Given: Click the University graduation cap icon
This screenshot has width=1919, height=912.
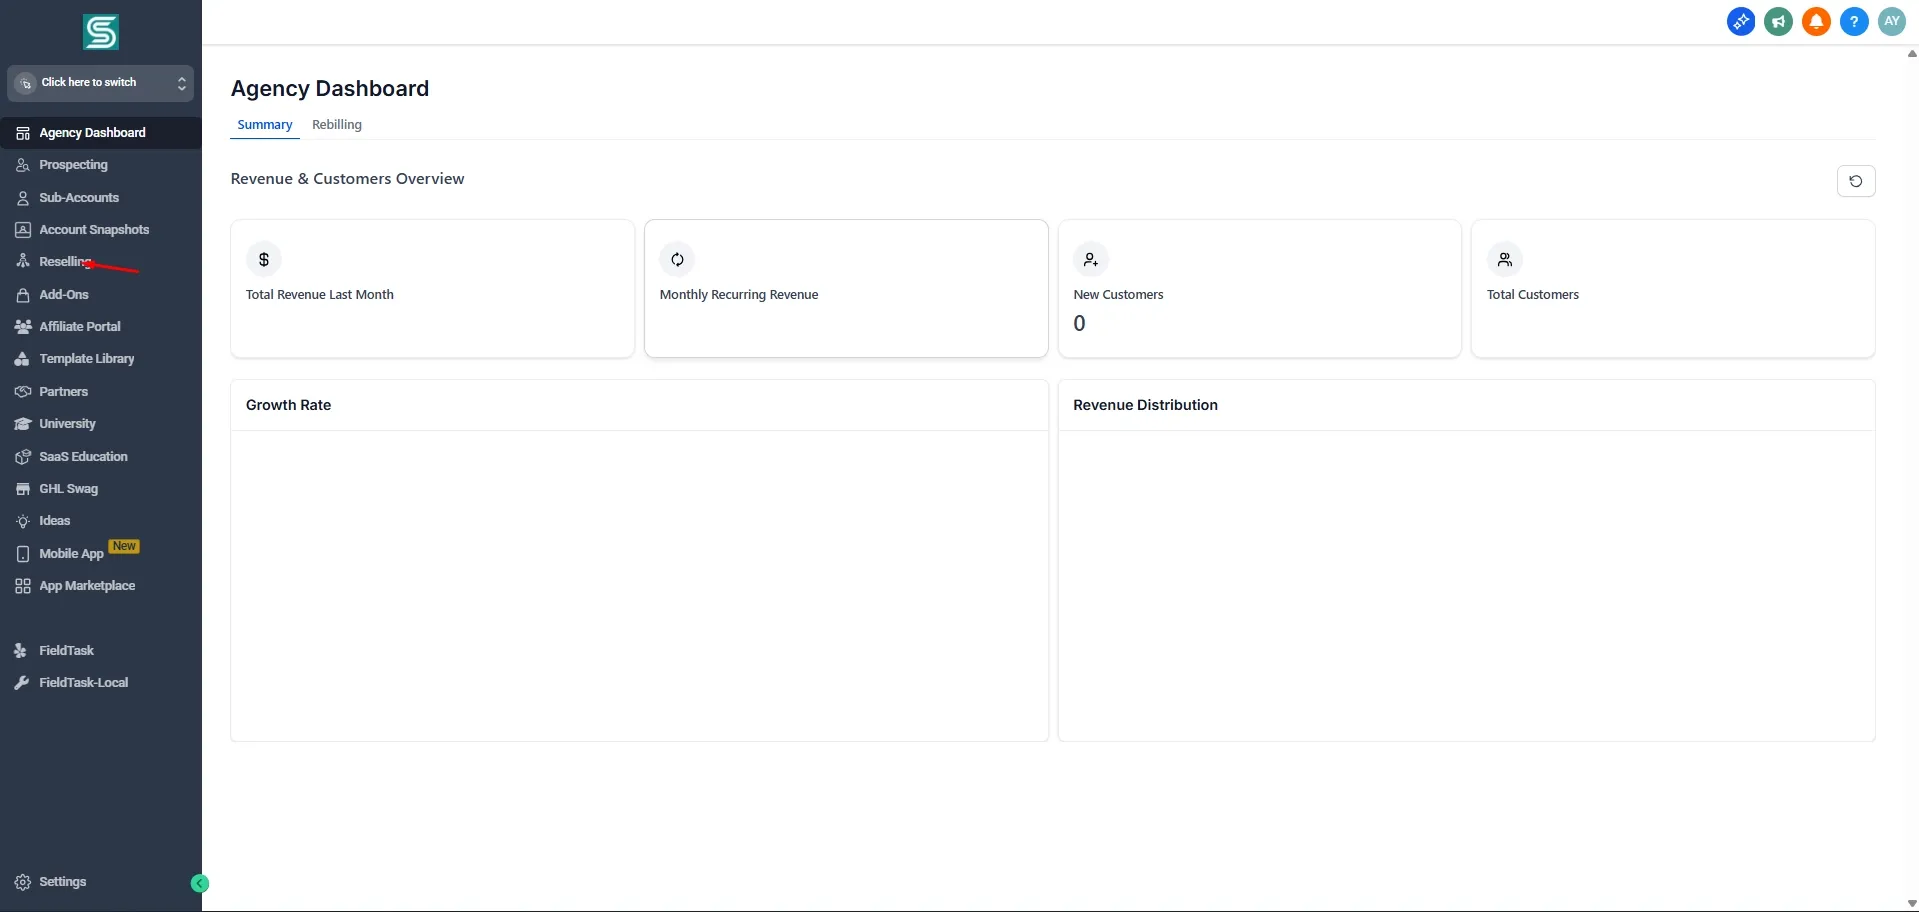Looking at the screenshot, I should (x=23, y=424).
